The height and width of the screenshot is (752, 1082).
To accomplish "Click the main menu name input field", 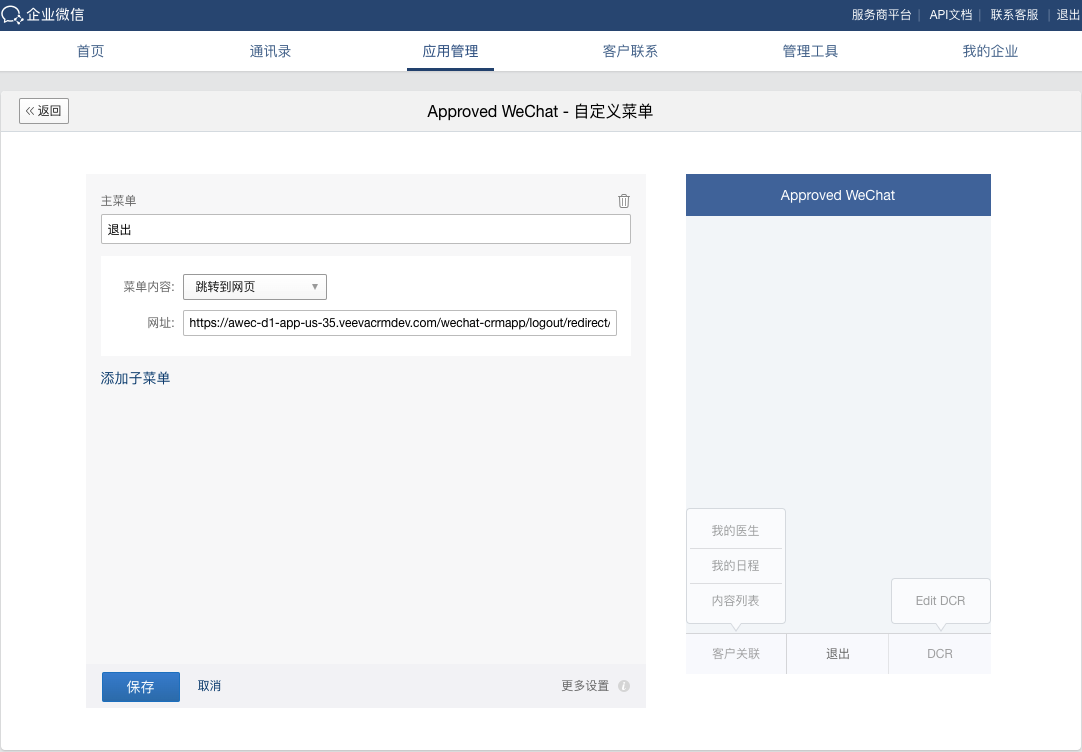I will (365, 229).
